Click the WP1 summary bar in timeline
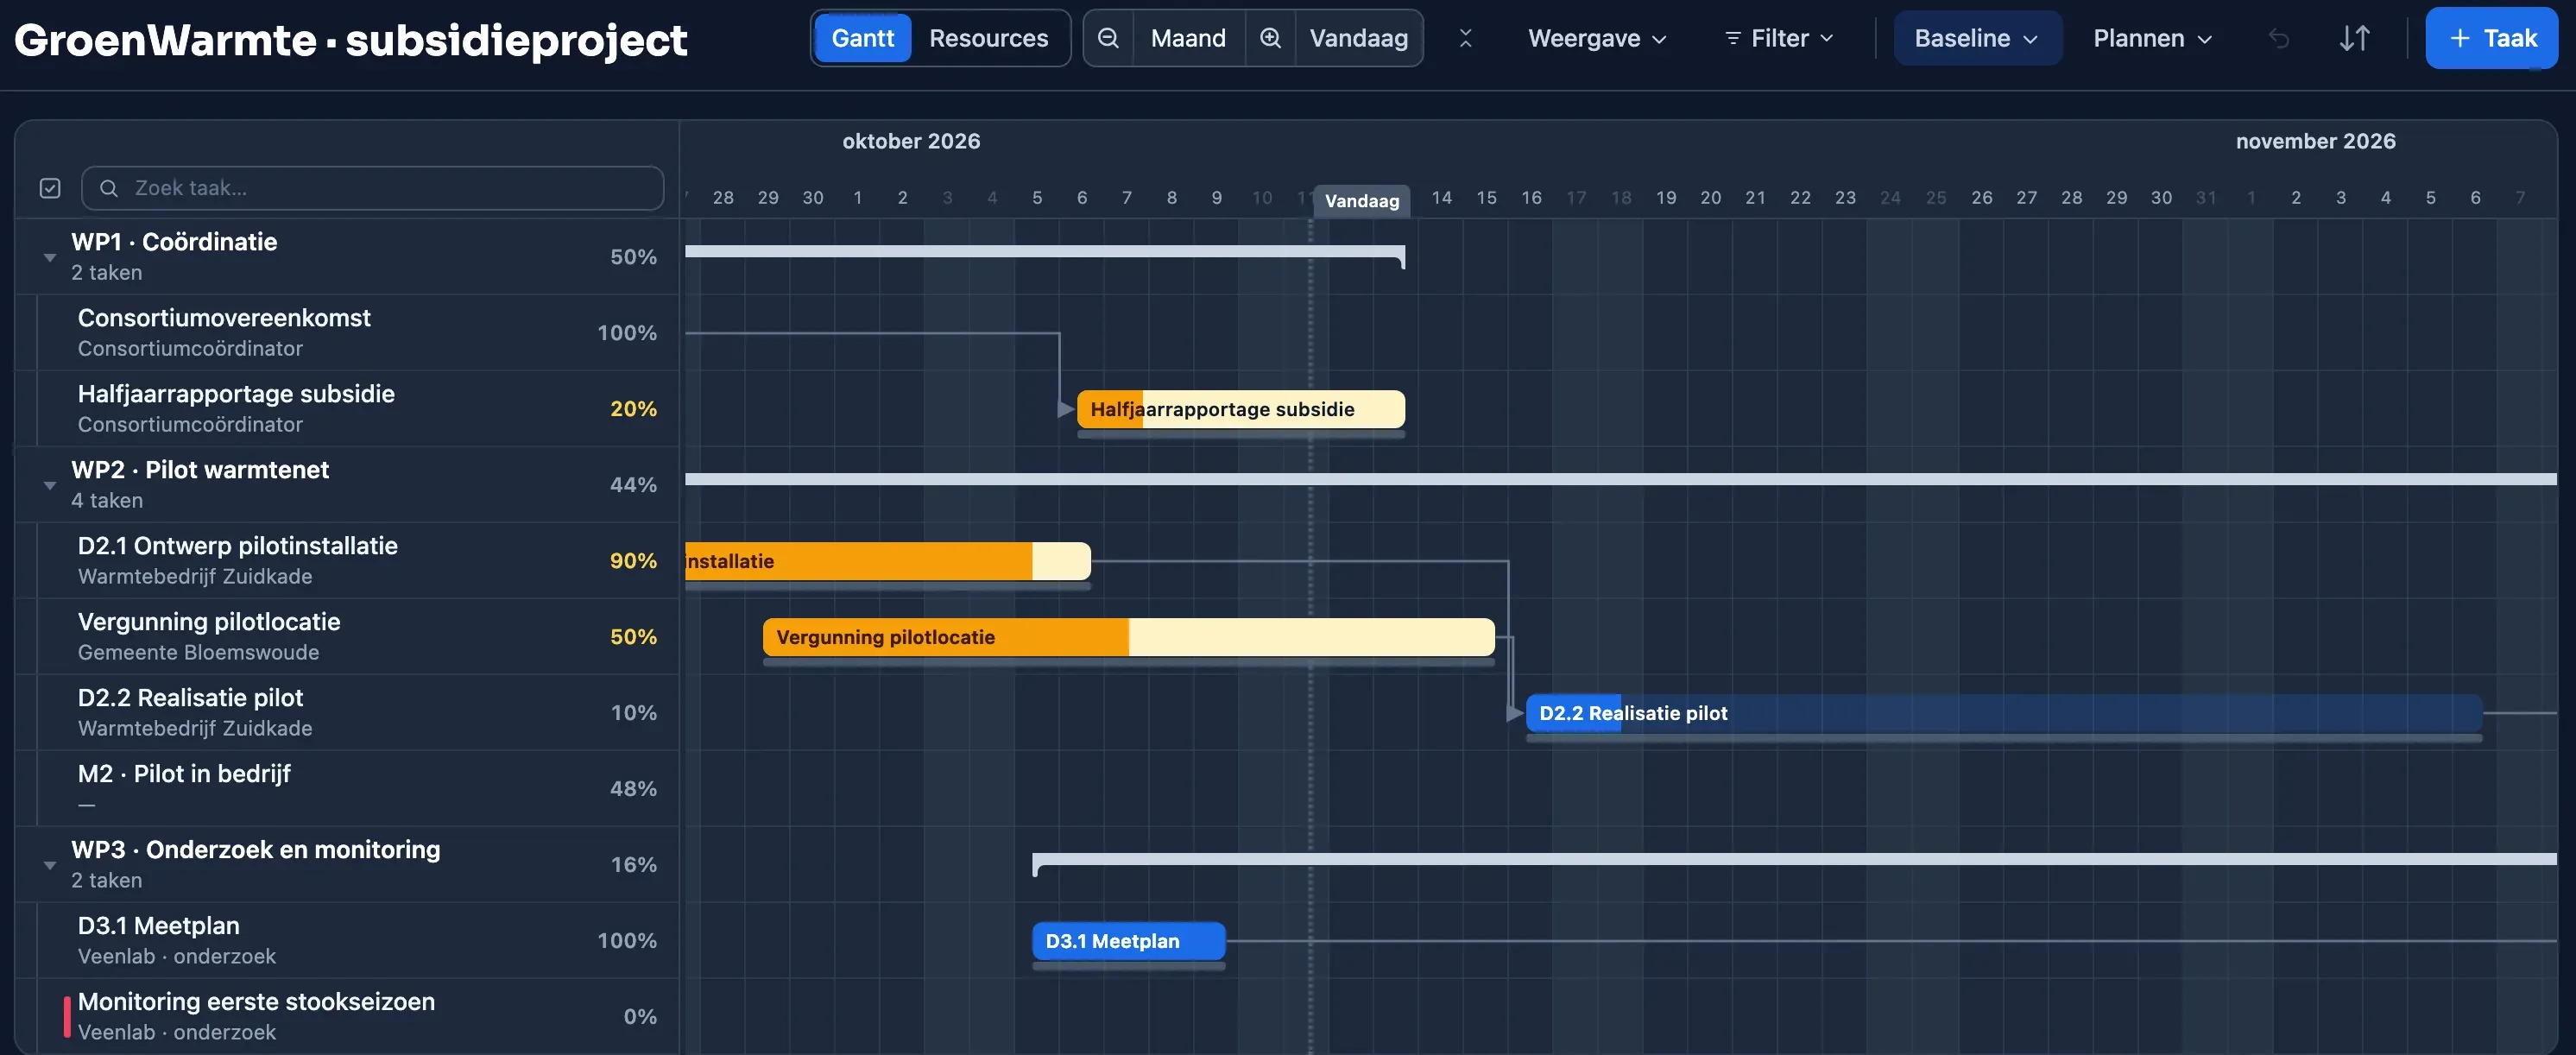The height and width of the screenshot is (1055, 2576). (x=1045, y=252)
